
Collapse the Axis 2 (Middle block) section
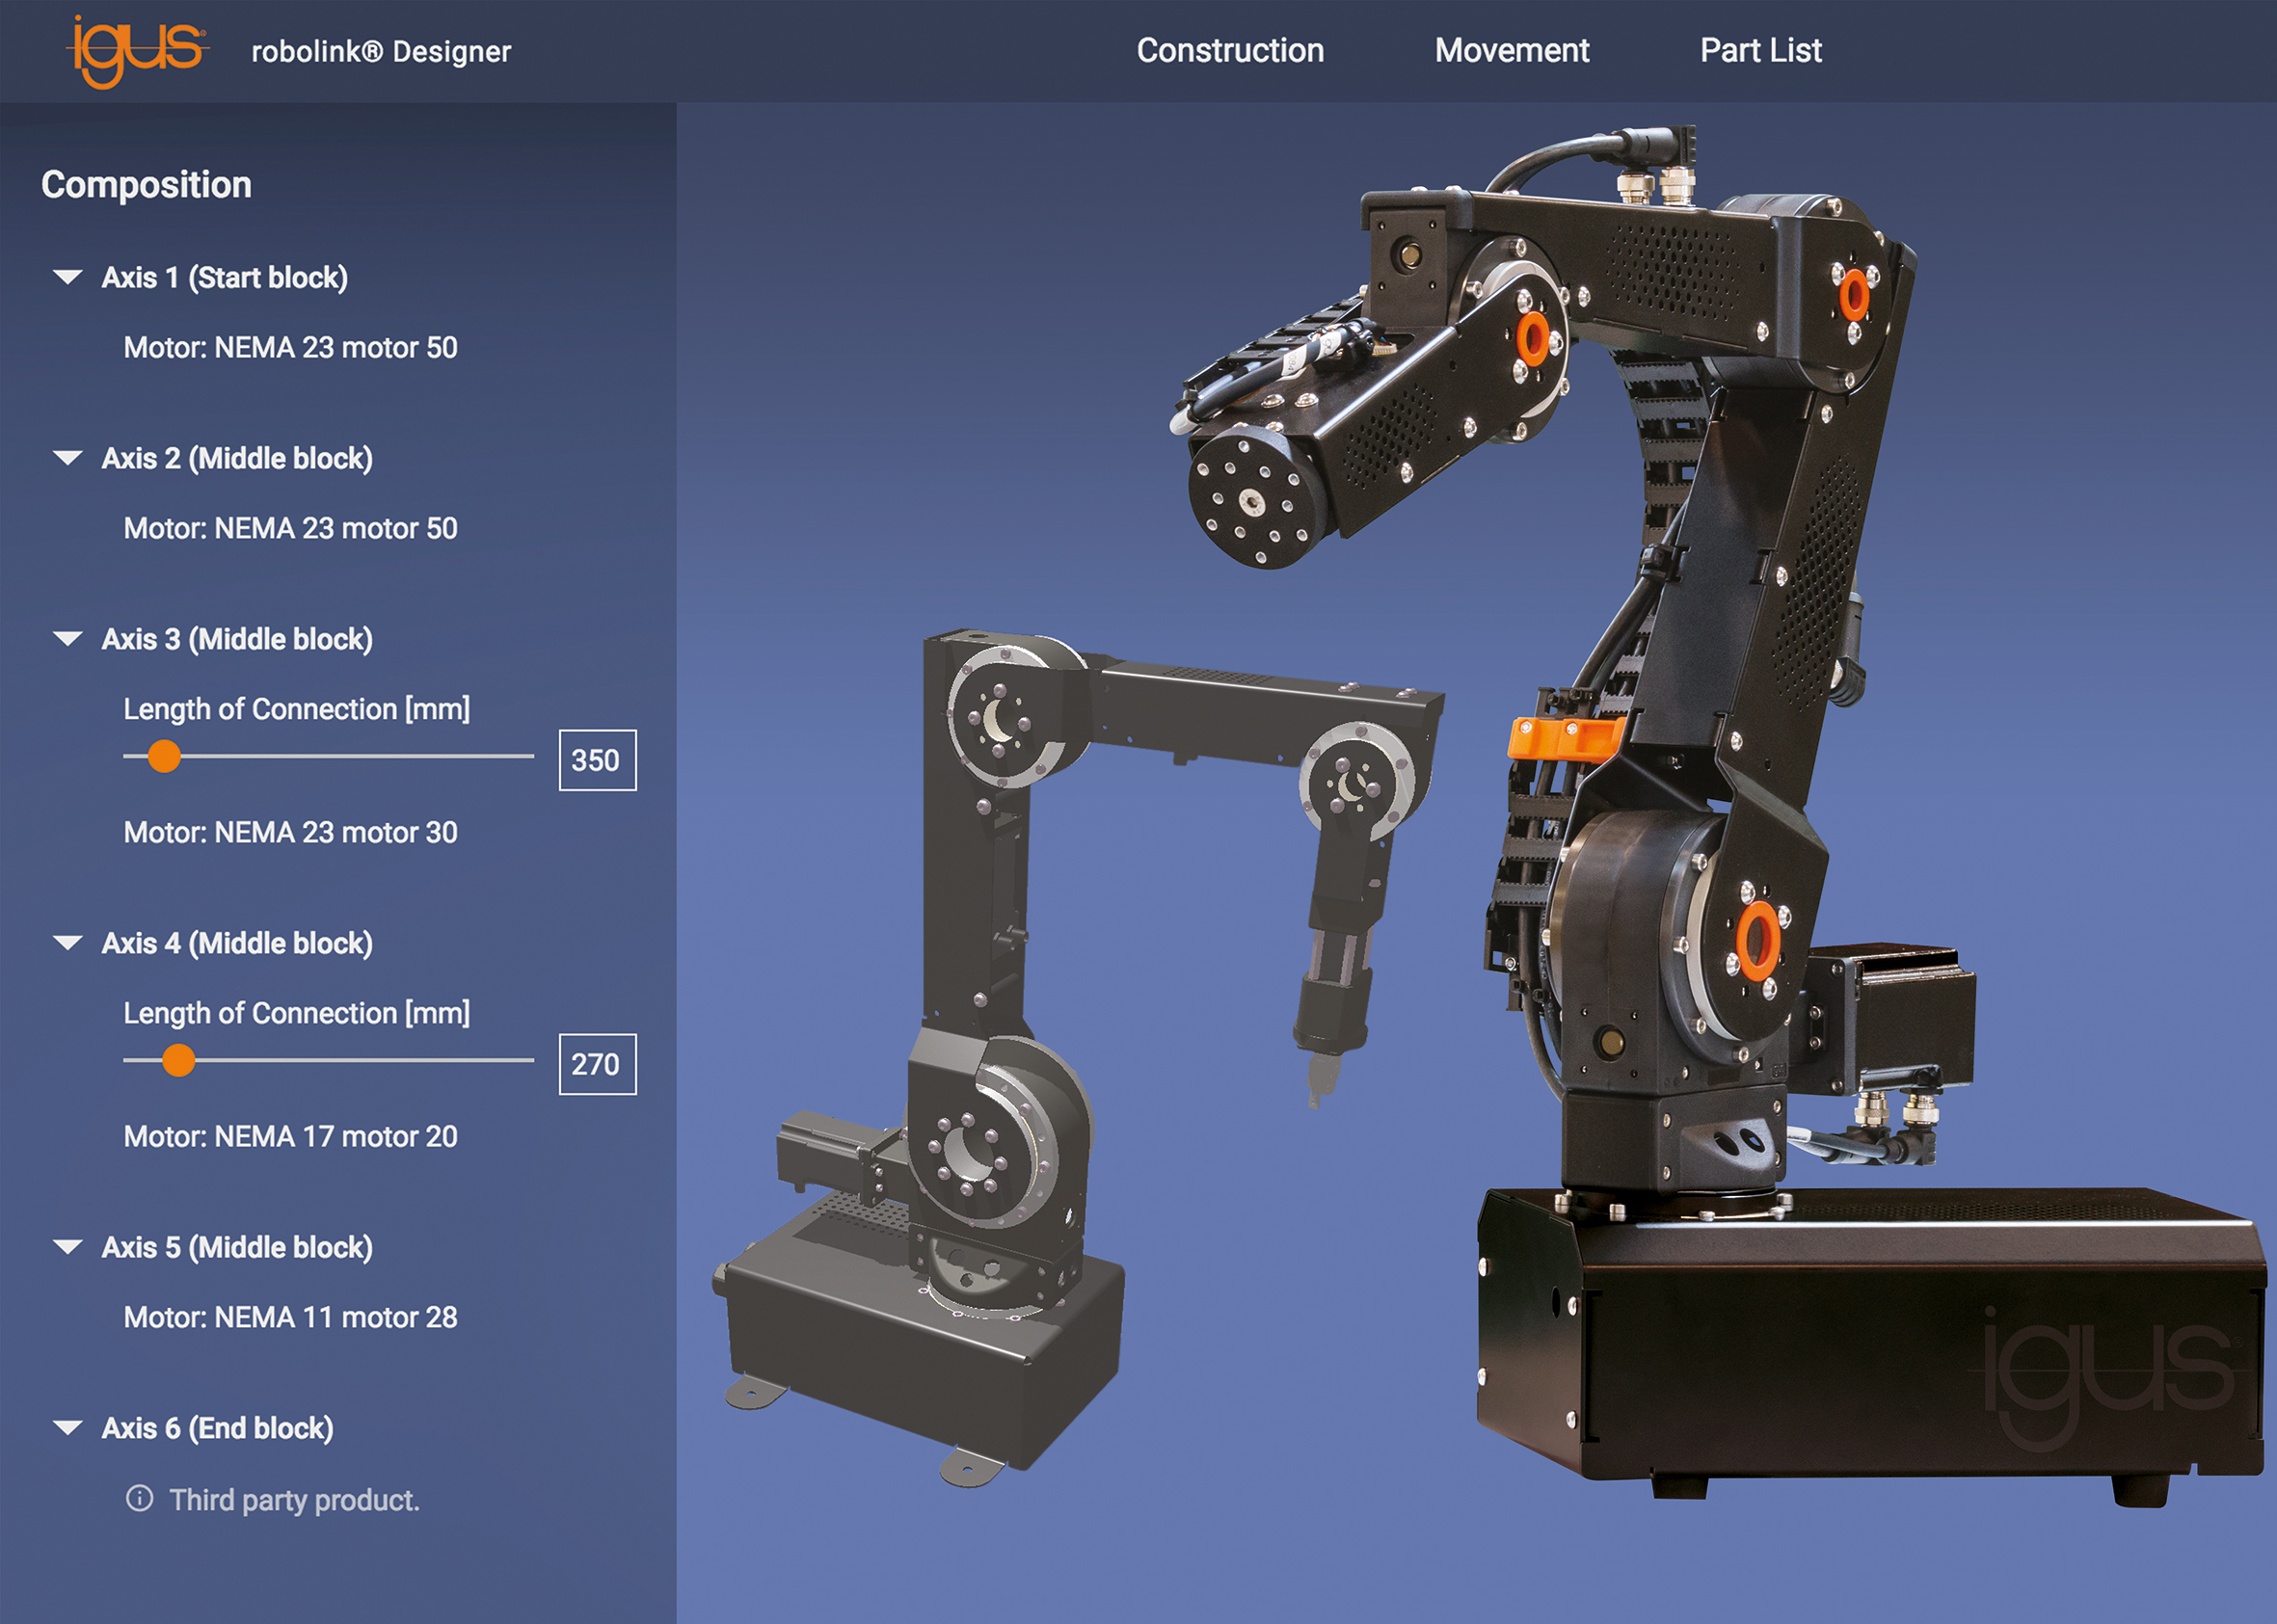point(68,458)
